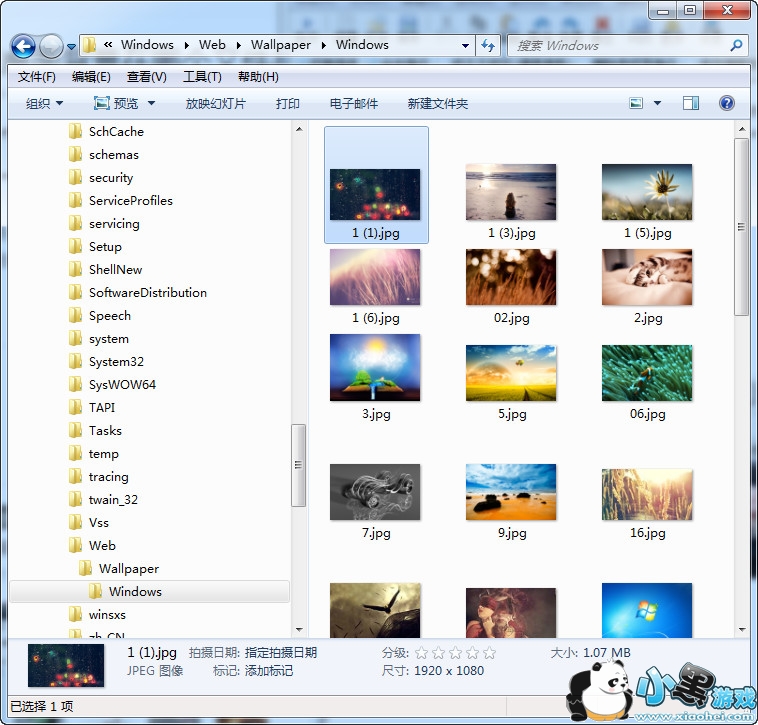This screenshot has width=758, height=725.
Task: Click the change view icon button
Action: 636,103
